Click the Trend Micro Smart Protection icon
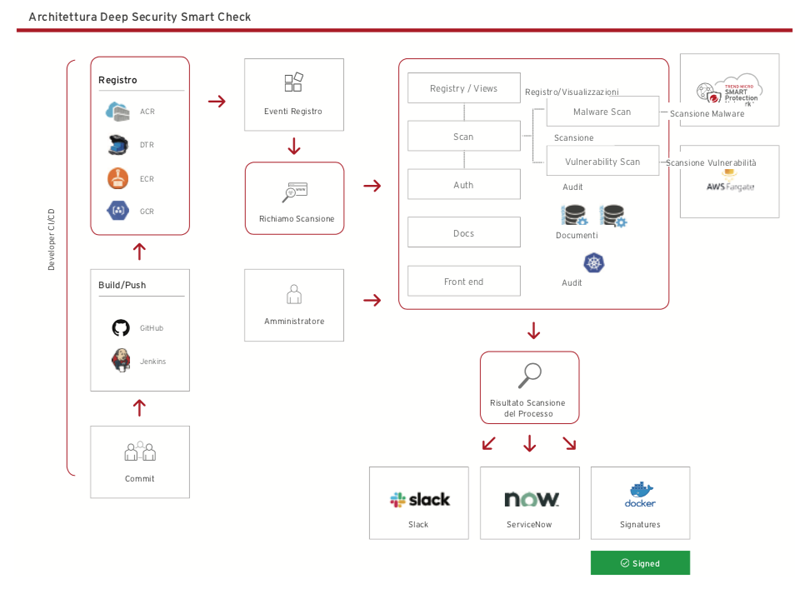This screenshot has width=800, height=594. pyautogui.click(x=729, y=90)
